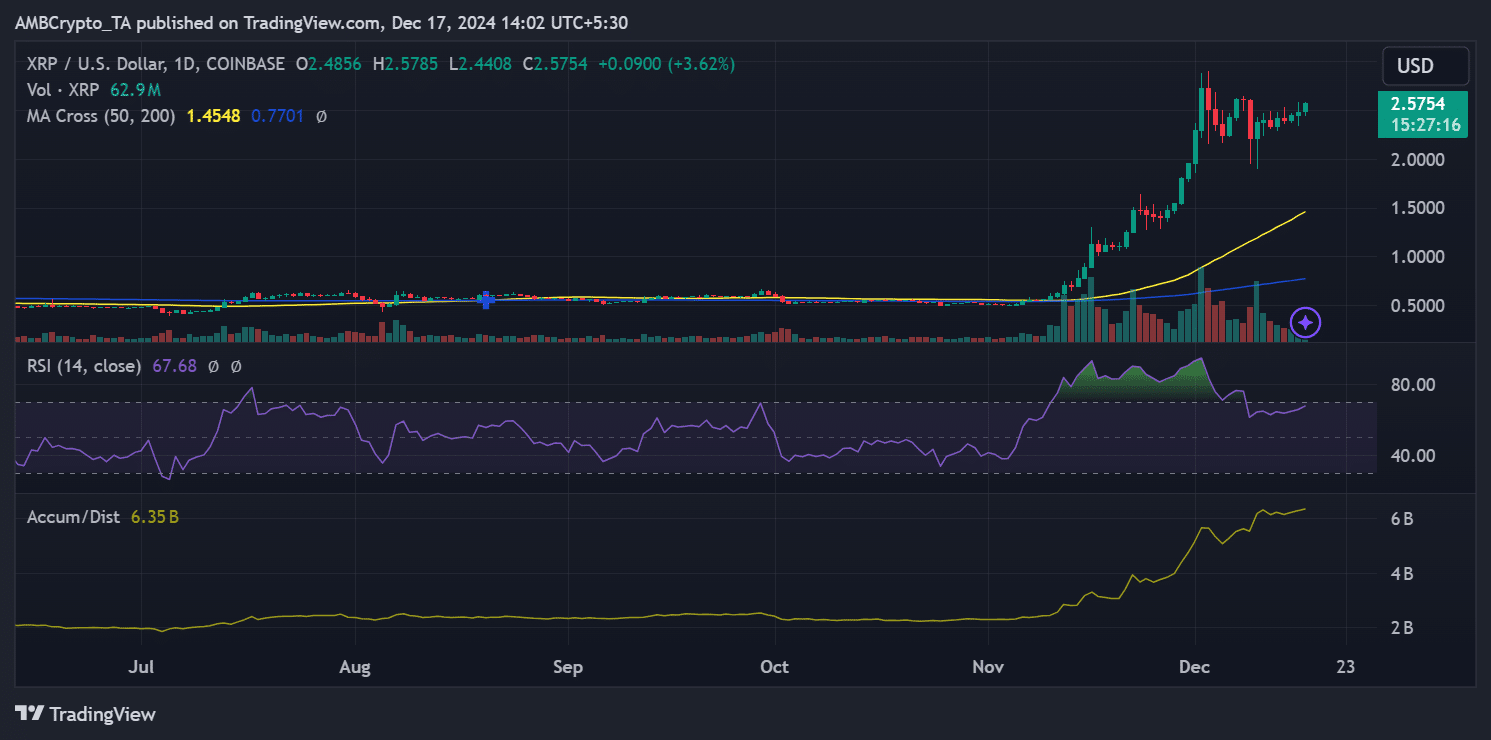Image resolution: width=1491 pixels, height=740 pixels.
Task: Click the close price C2.5754
Action: click(x=555, y=64)
